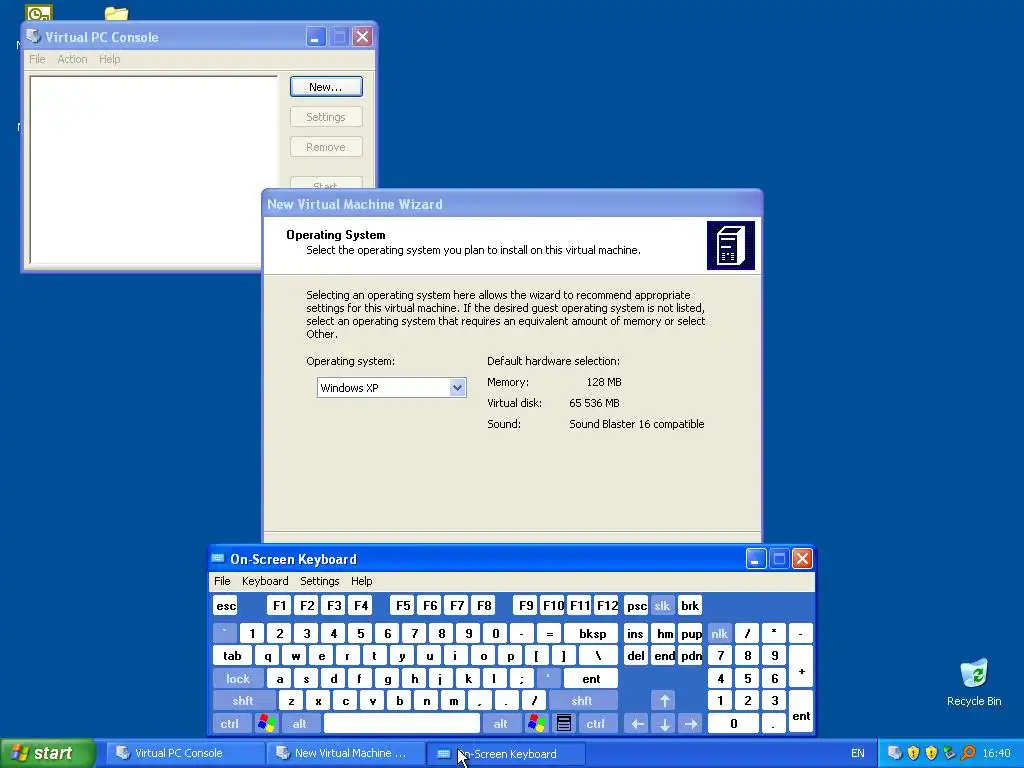1024x768 pixels.
Task: Toggle the left ctrl key
Action: (x=230, y=724)
